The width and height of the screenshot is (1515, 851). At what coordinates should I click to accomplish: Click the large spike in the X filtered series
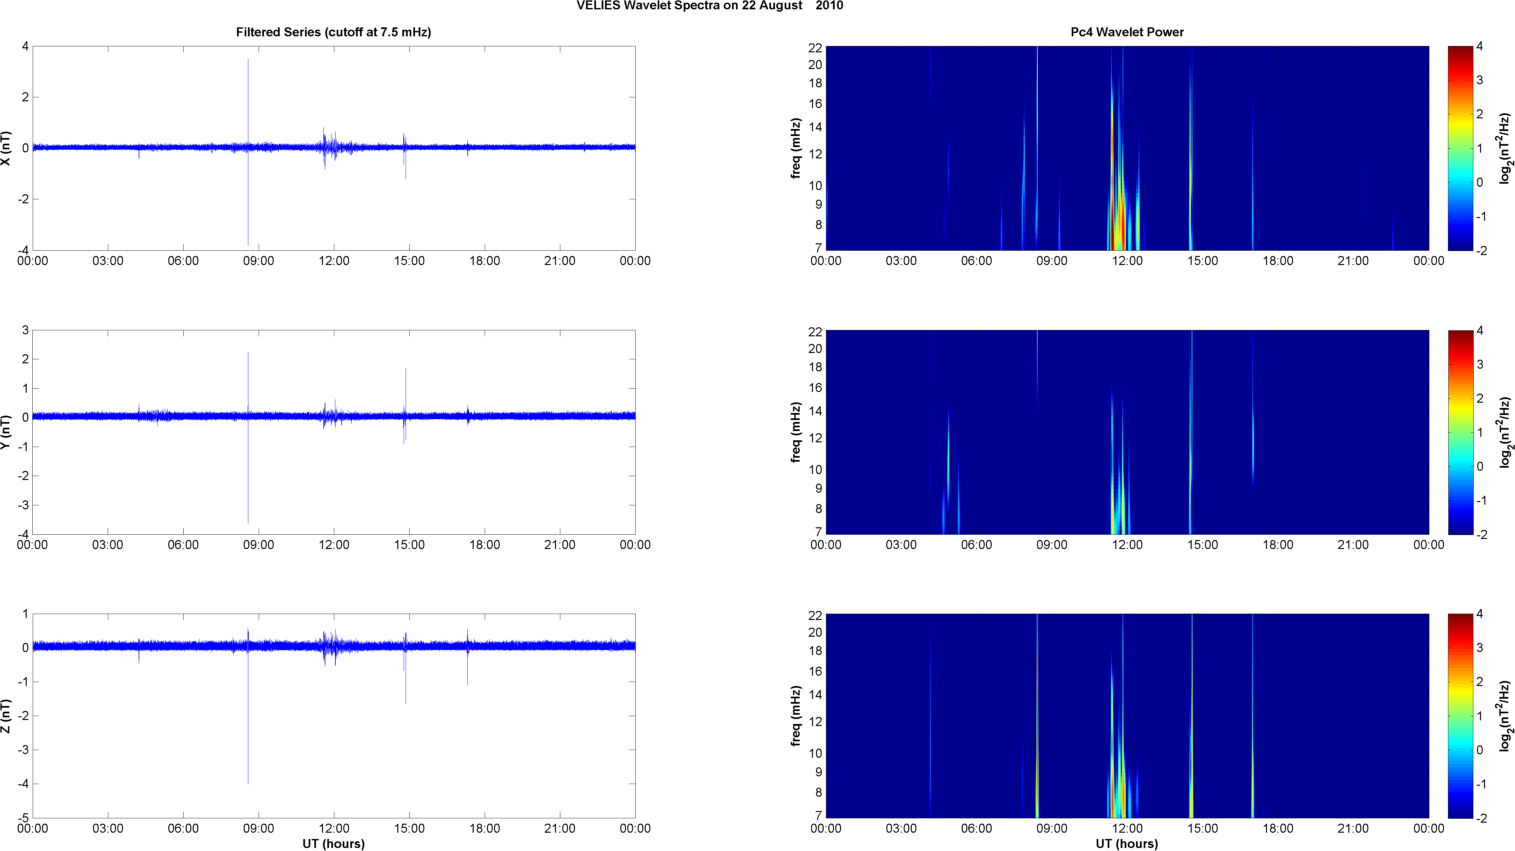click(248, 100)
